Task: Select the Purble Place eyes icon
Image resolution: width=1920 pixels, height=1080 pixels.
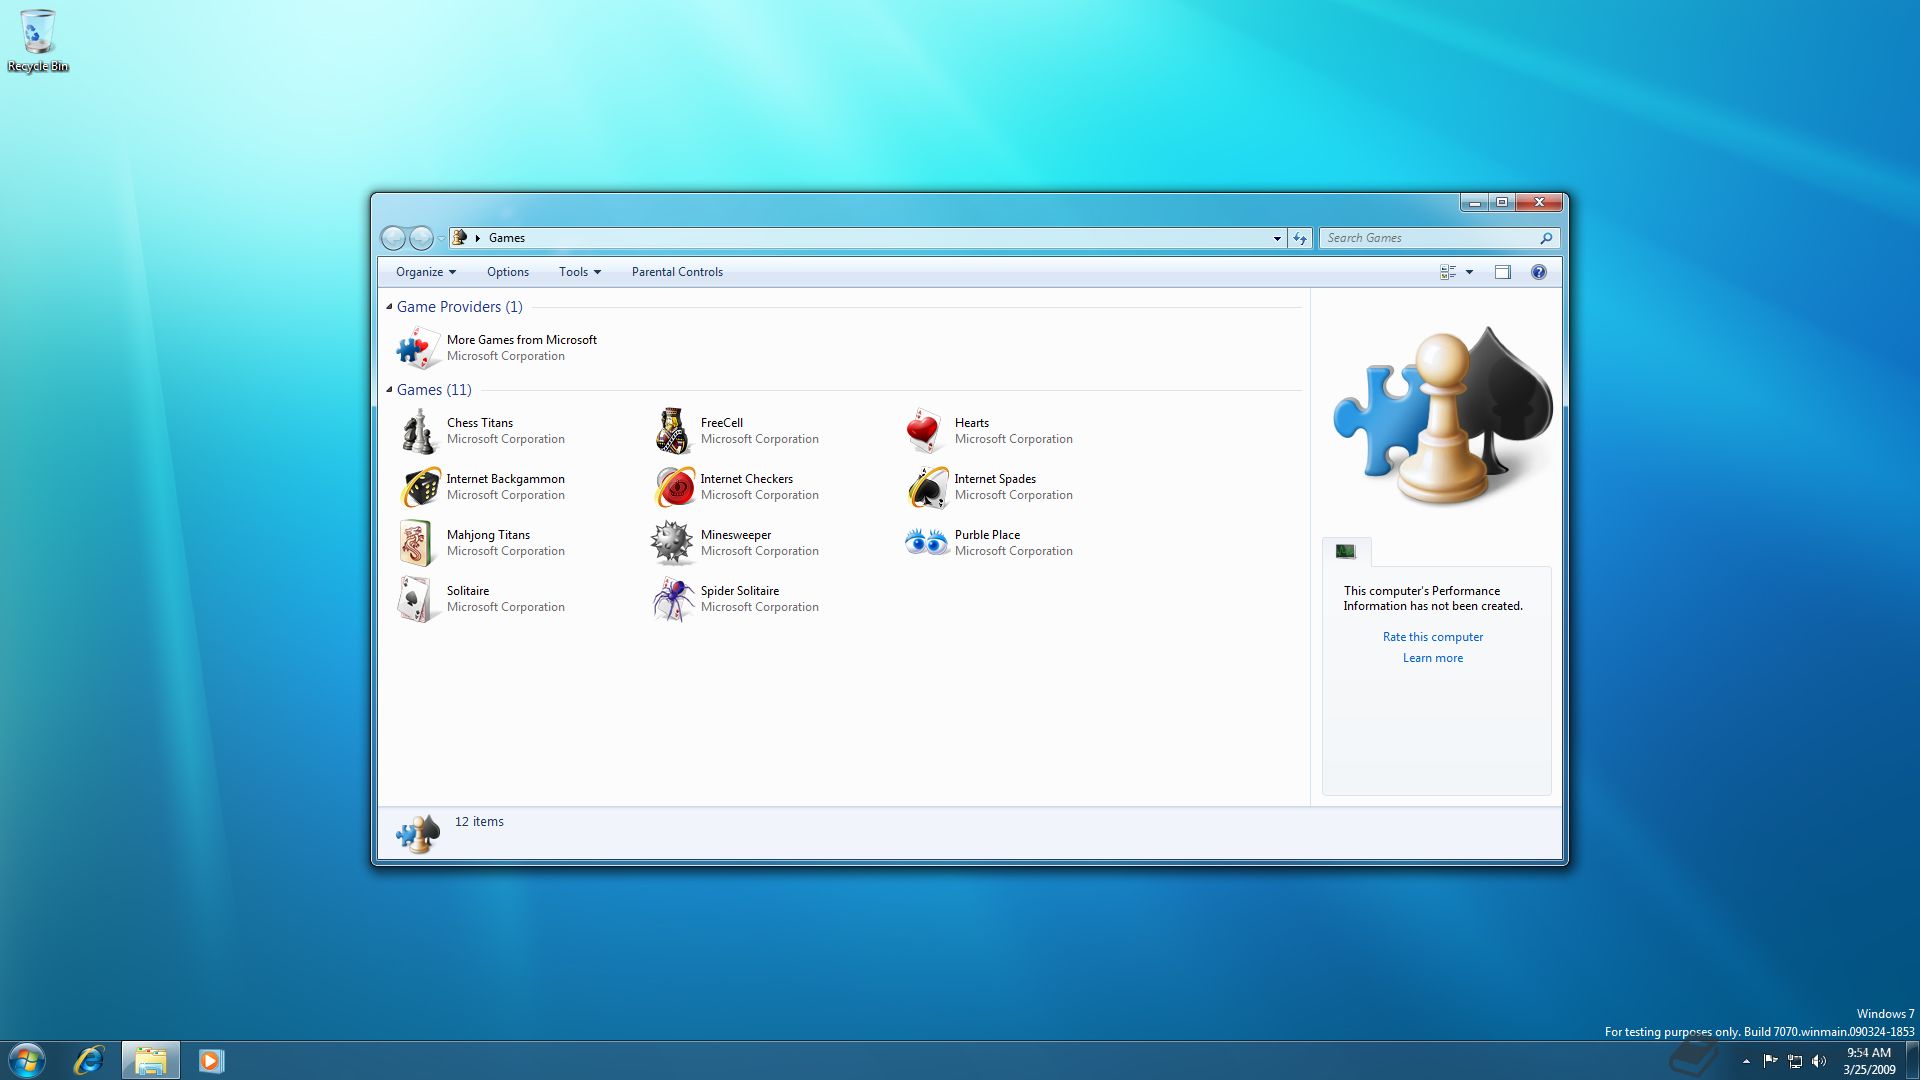Action: click(926, 543)
